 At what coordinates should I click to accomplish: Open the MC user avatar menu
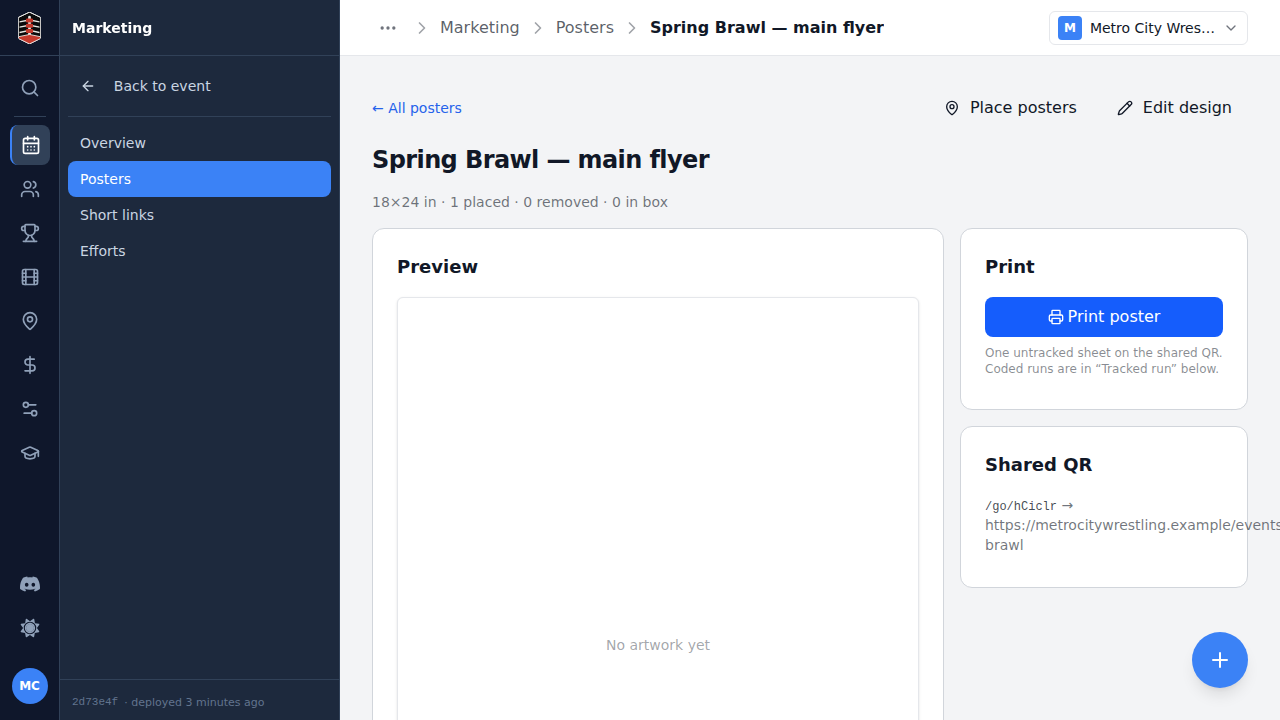(30, 686)
